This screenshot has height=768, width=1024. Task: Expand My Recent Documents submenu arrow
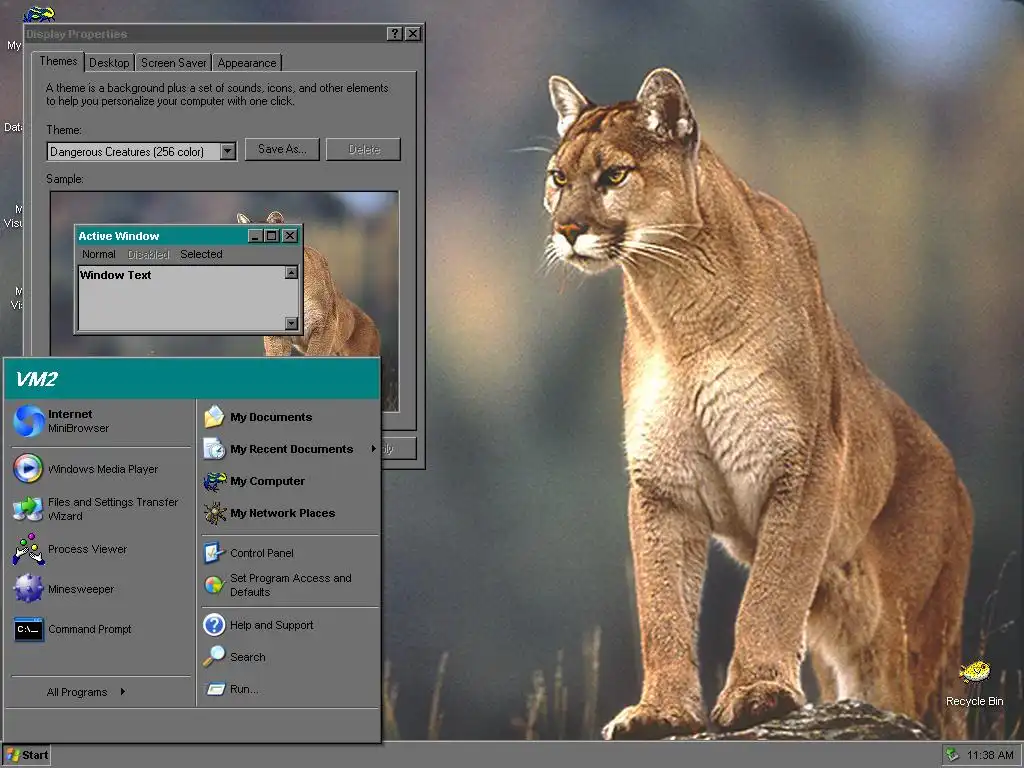click(x=374, y=449)
